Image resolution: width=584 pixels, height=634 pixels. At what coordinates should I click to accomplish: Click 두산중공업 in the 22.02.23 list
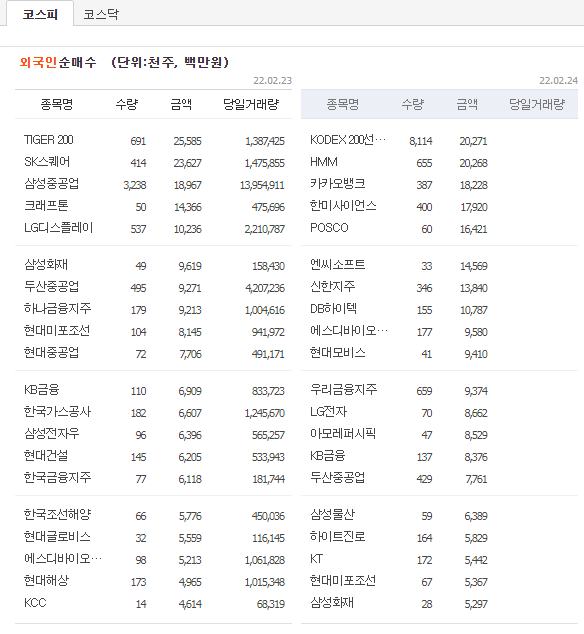pos(51,286)
